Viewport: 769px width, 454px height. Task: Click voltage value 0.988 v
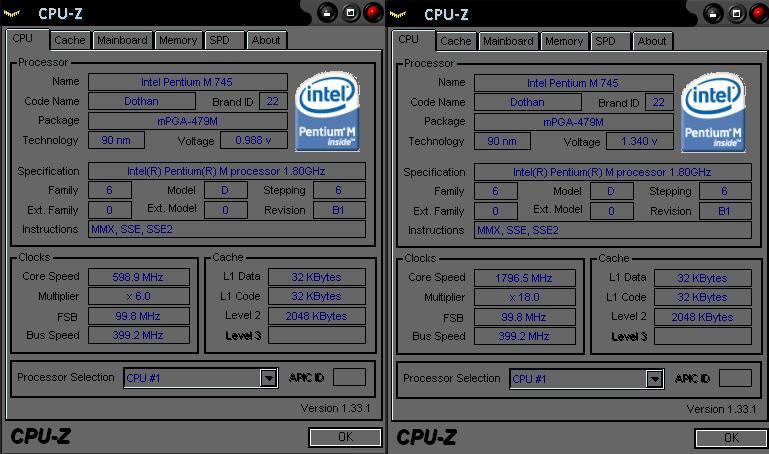[253, 140]
